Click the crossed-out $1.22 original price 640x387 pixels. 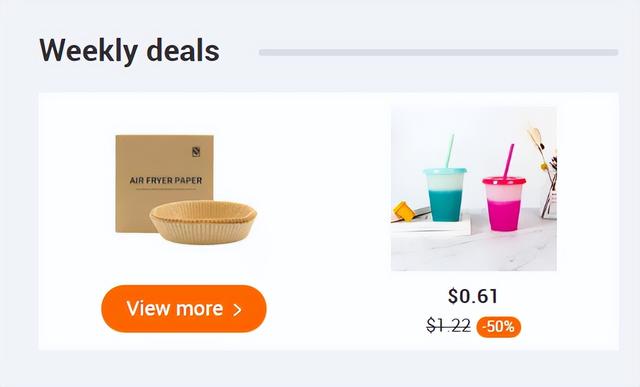pos(449,326)
